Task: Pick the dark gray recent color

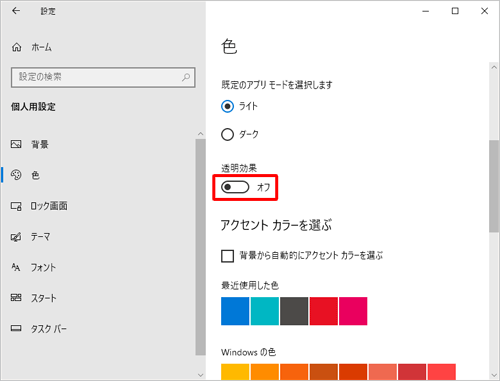Action: click(294, 311)
